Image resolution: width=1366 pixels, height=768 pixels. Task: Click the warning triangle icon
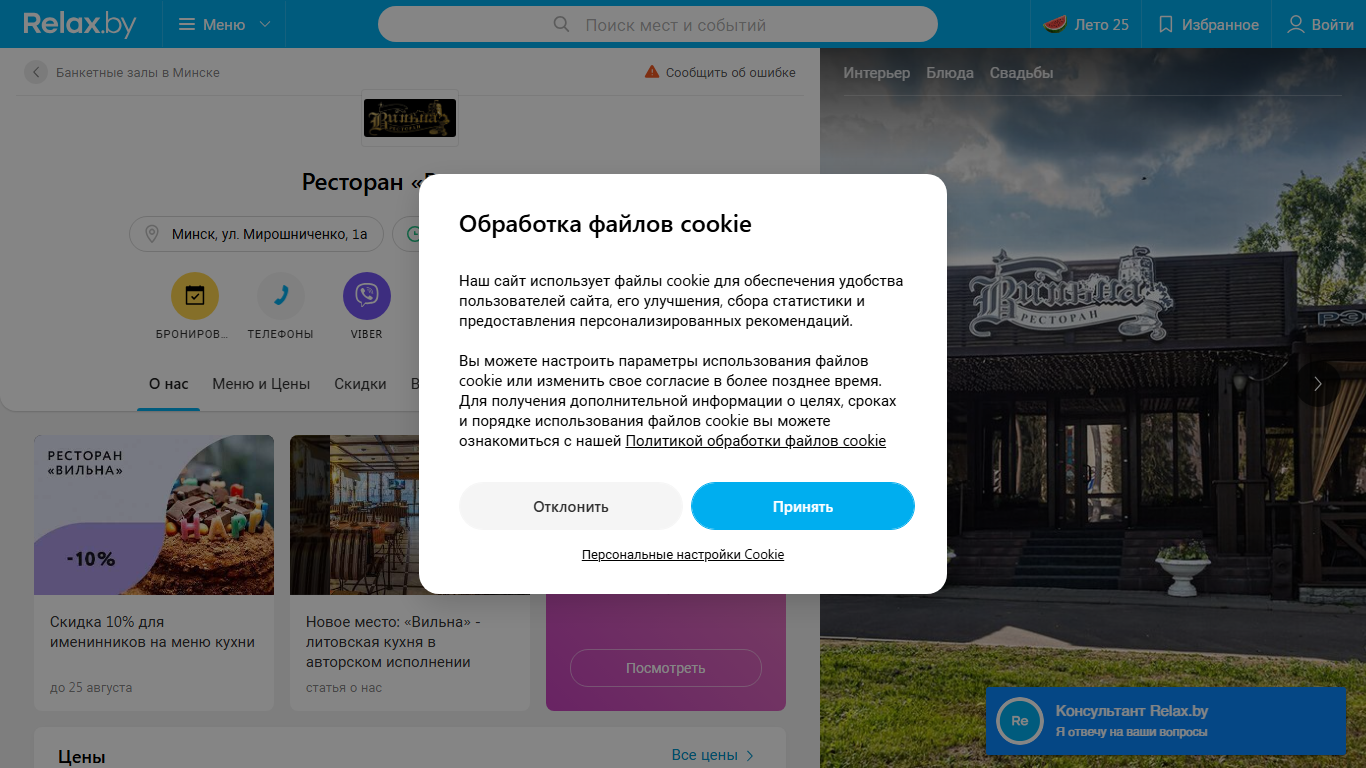tap(652, 72)
